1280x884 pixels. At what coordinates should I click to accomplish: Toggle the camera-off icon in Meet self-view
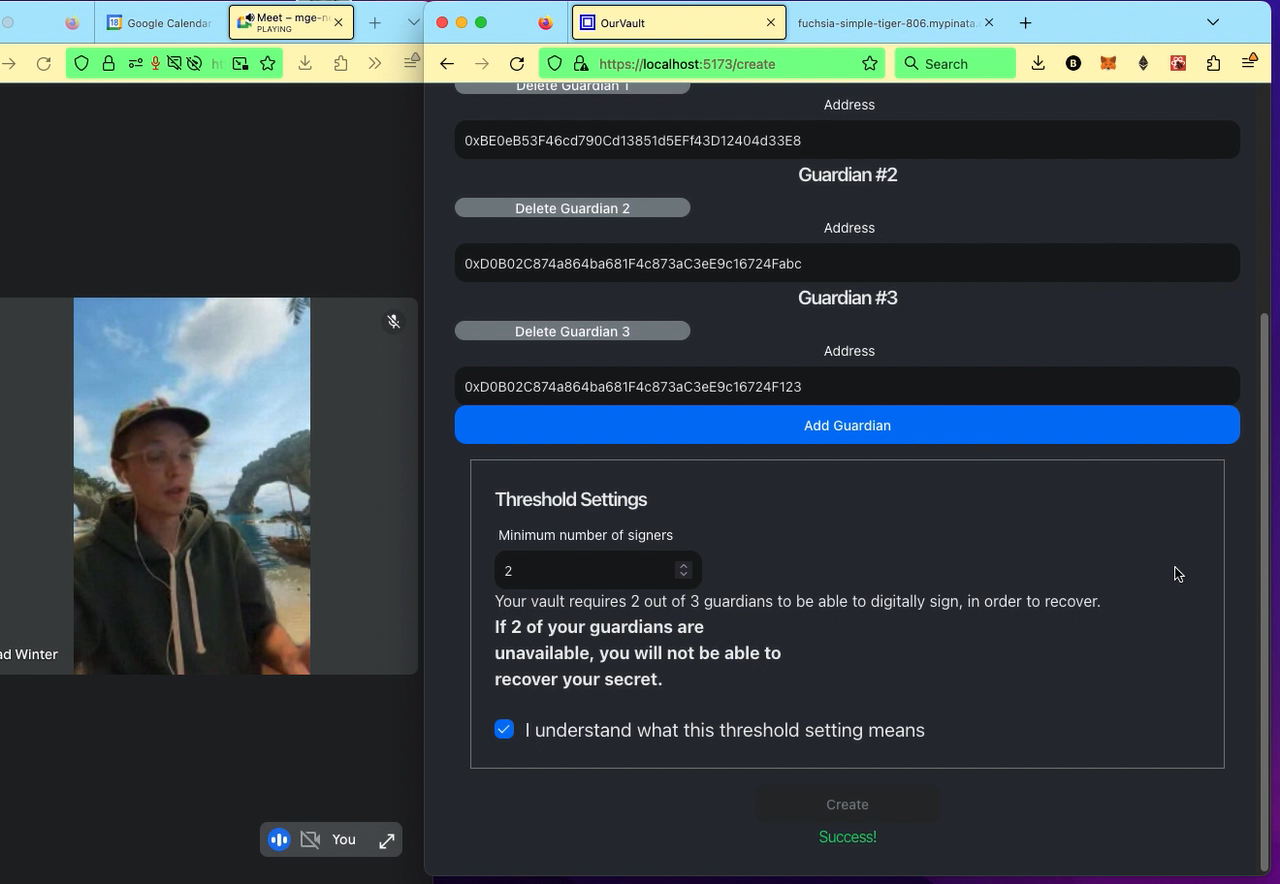coord(310,840)
